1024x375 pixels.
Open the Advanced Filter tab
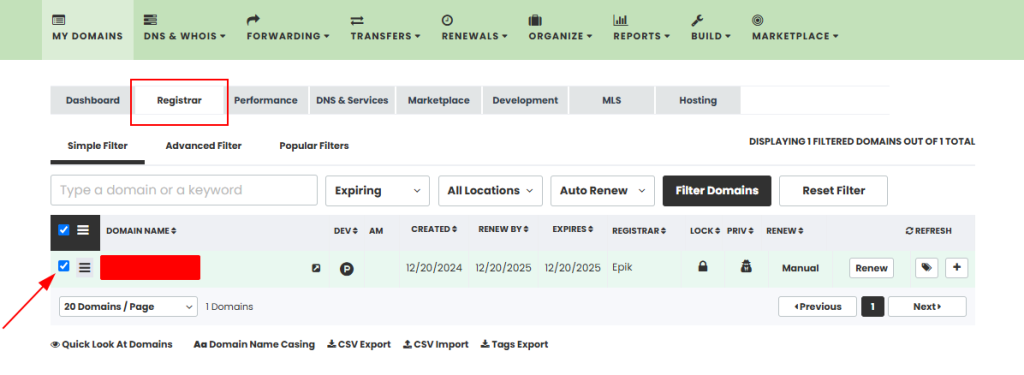tap(204, 146)
